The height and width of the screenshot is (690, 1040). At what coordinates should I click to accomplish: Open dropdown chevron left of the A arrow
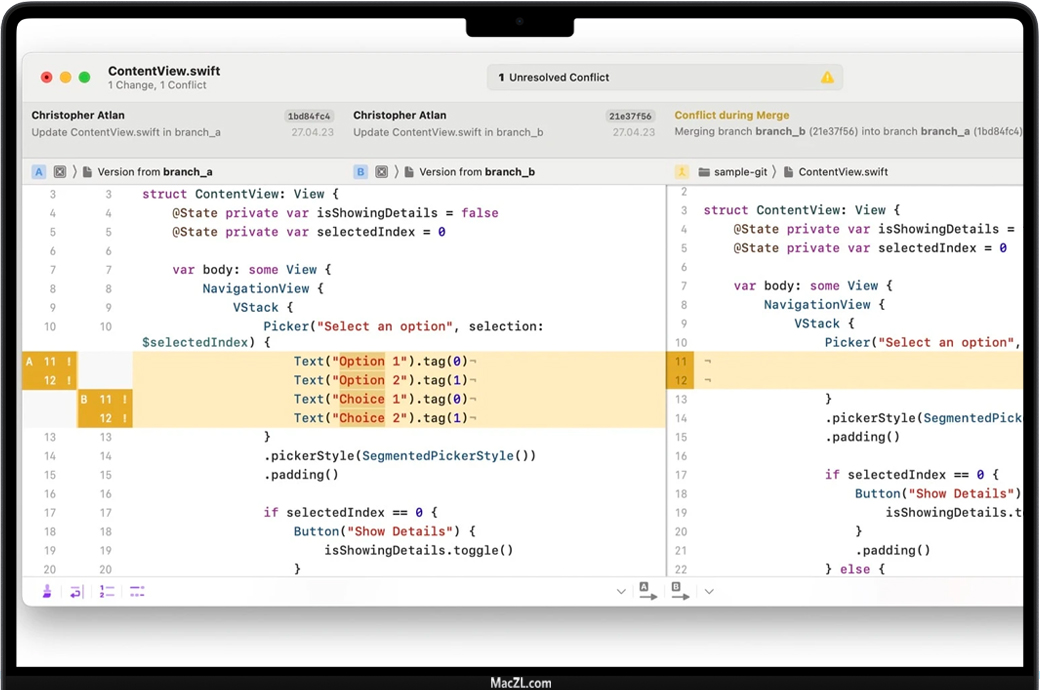pyautogui.click(x=621, y=592)
